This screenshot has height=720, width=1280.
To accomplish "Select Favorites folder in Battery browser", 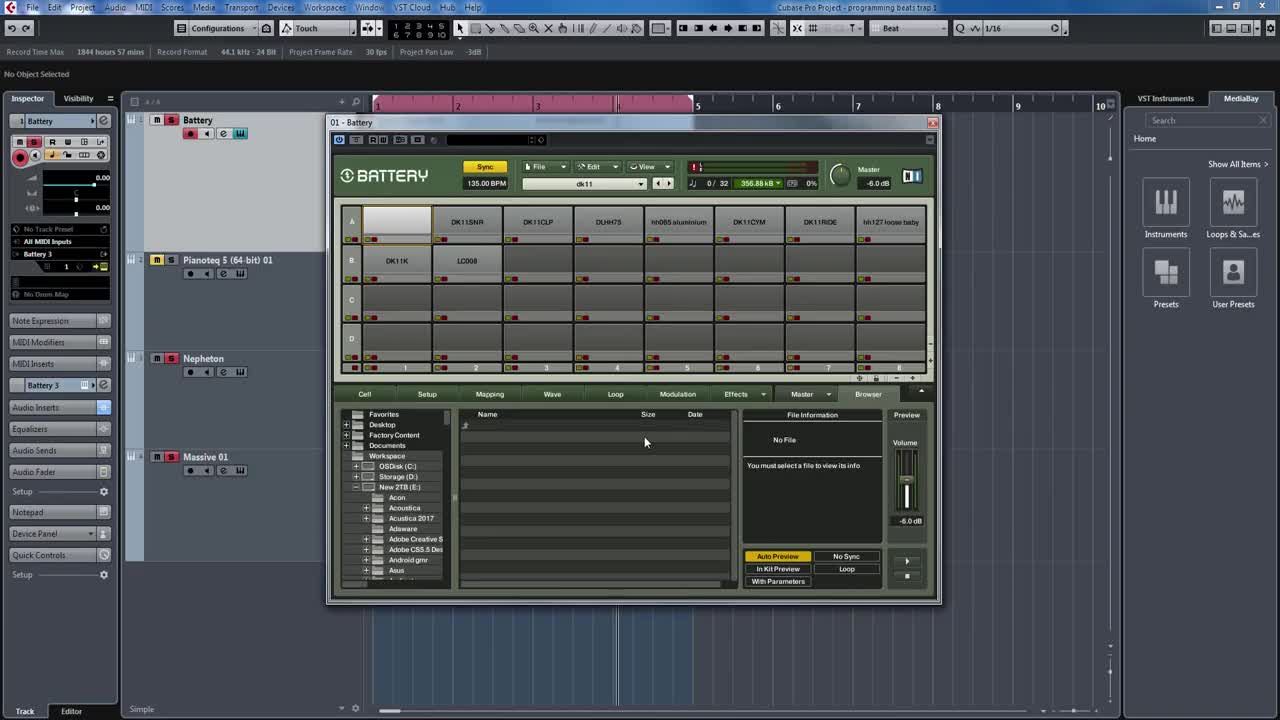I will click(x=383, y=414).
